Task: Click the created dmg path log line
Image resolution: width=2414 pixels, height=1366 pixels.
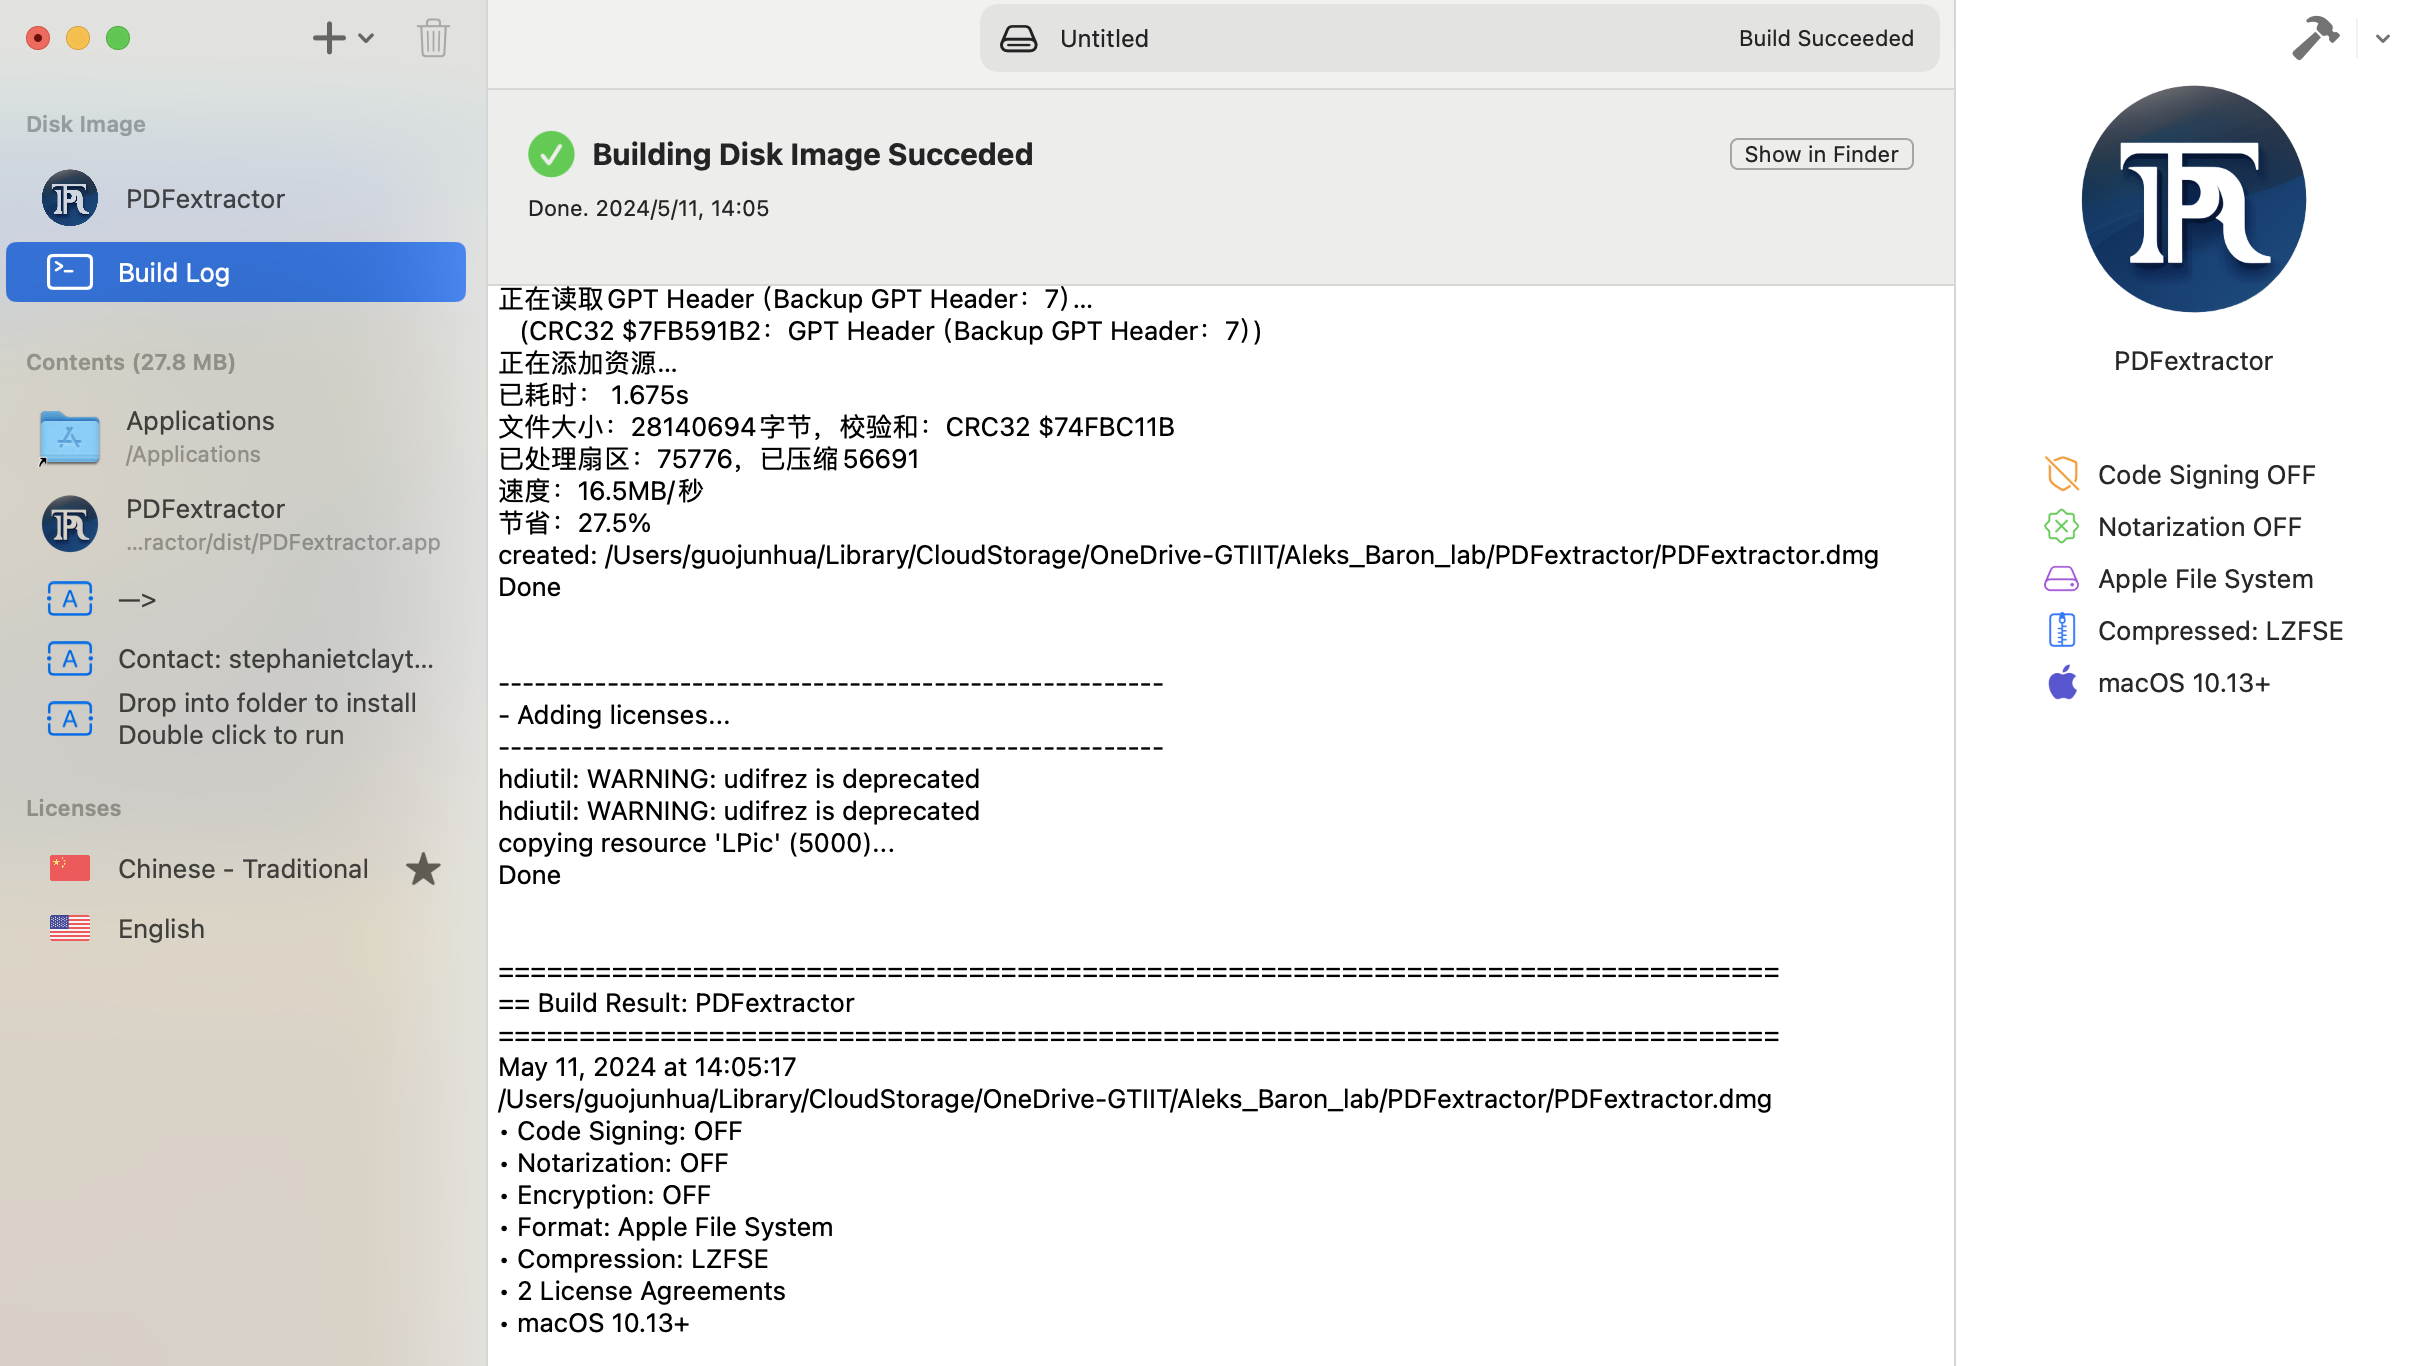Action: (x=1188, y=555)
